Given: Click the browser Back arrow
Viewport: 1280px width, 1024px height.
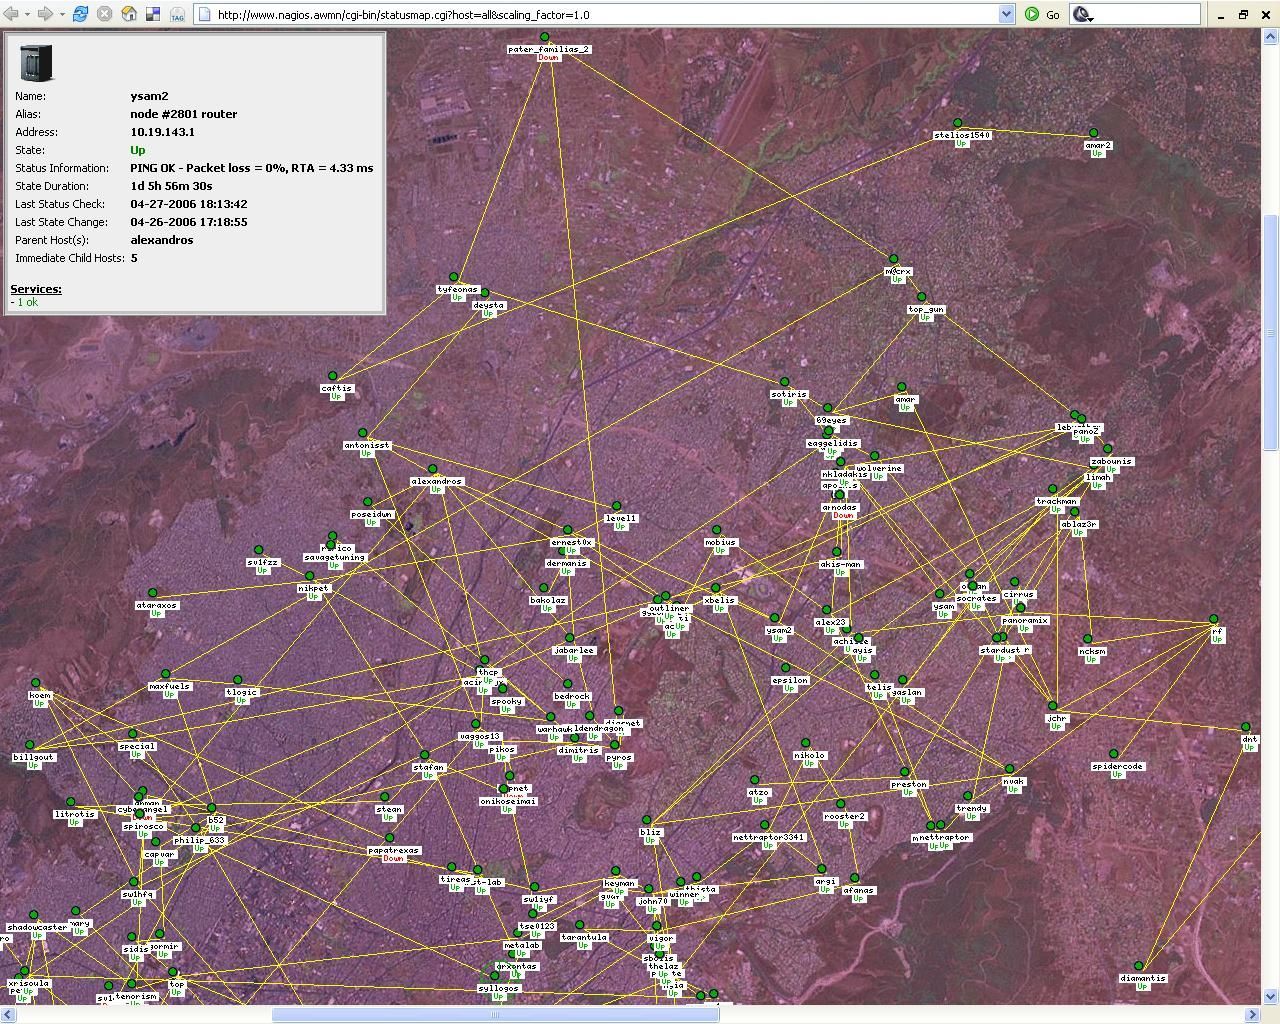Looking at the screenshot, I should (12, 14).
